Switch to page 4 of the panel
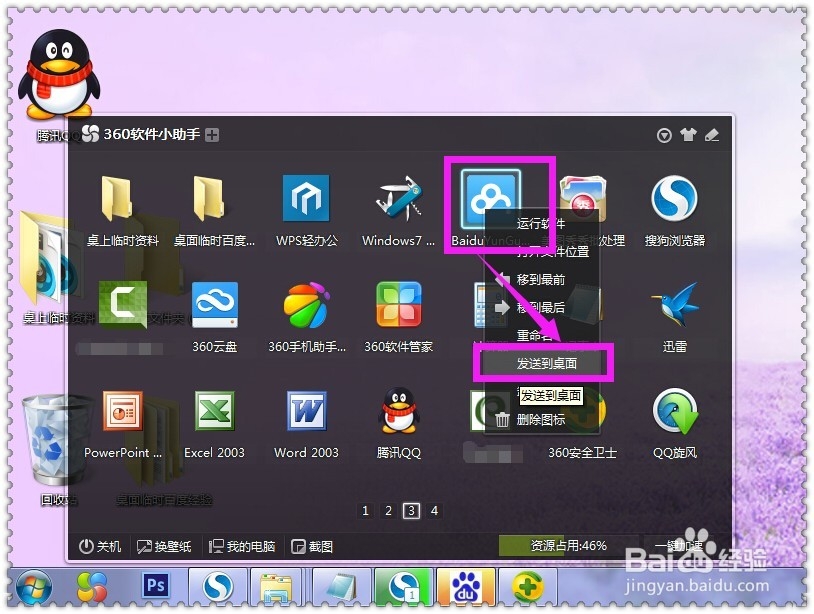 point(435,511)
